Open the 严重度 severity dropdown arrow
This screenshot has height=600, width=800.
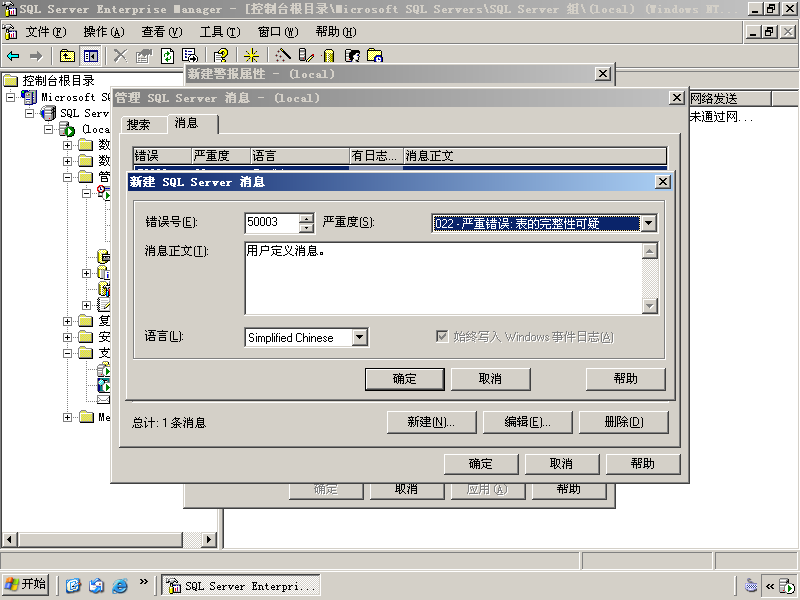coord(648,223)
